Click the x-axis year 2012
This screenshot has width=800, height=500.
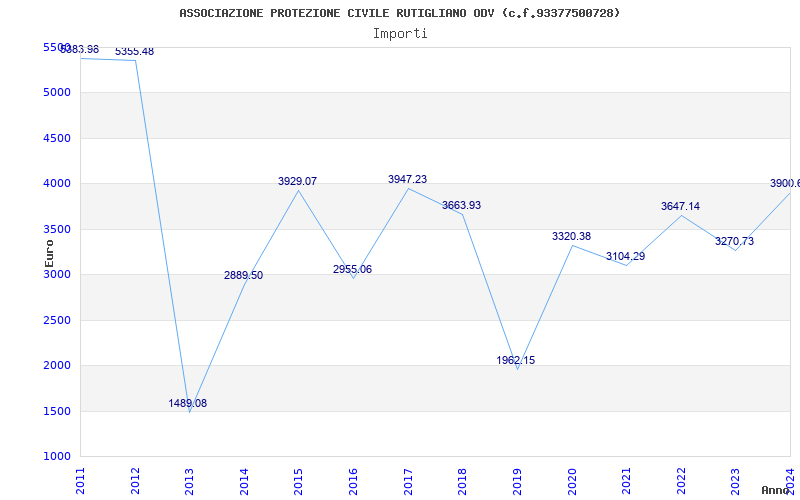pyautogui.click(x=135, y=481)
